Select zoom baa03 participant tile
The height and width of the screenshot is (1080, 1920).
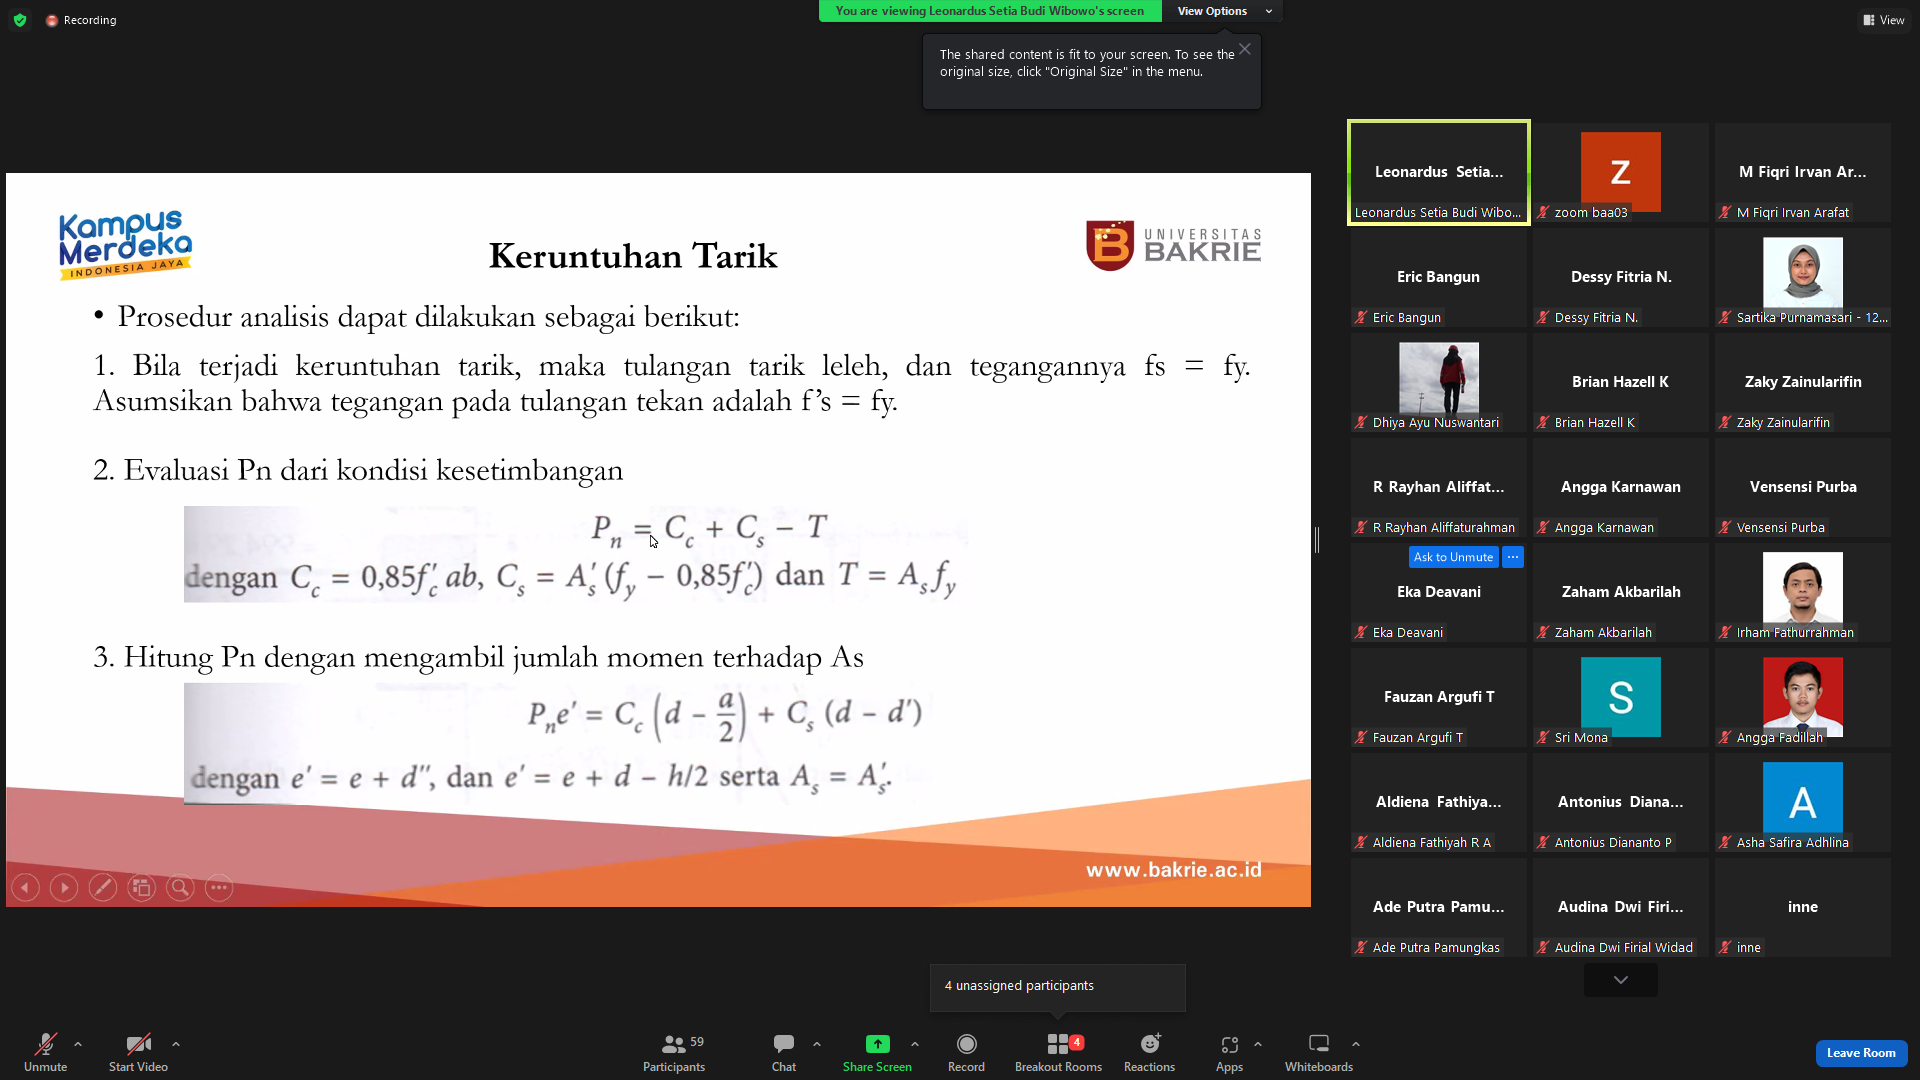click(x=1621, y=173)
